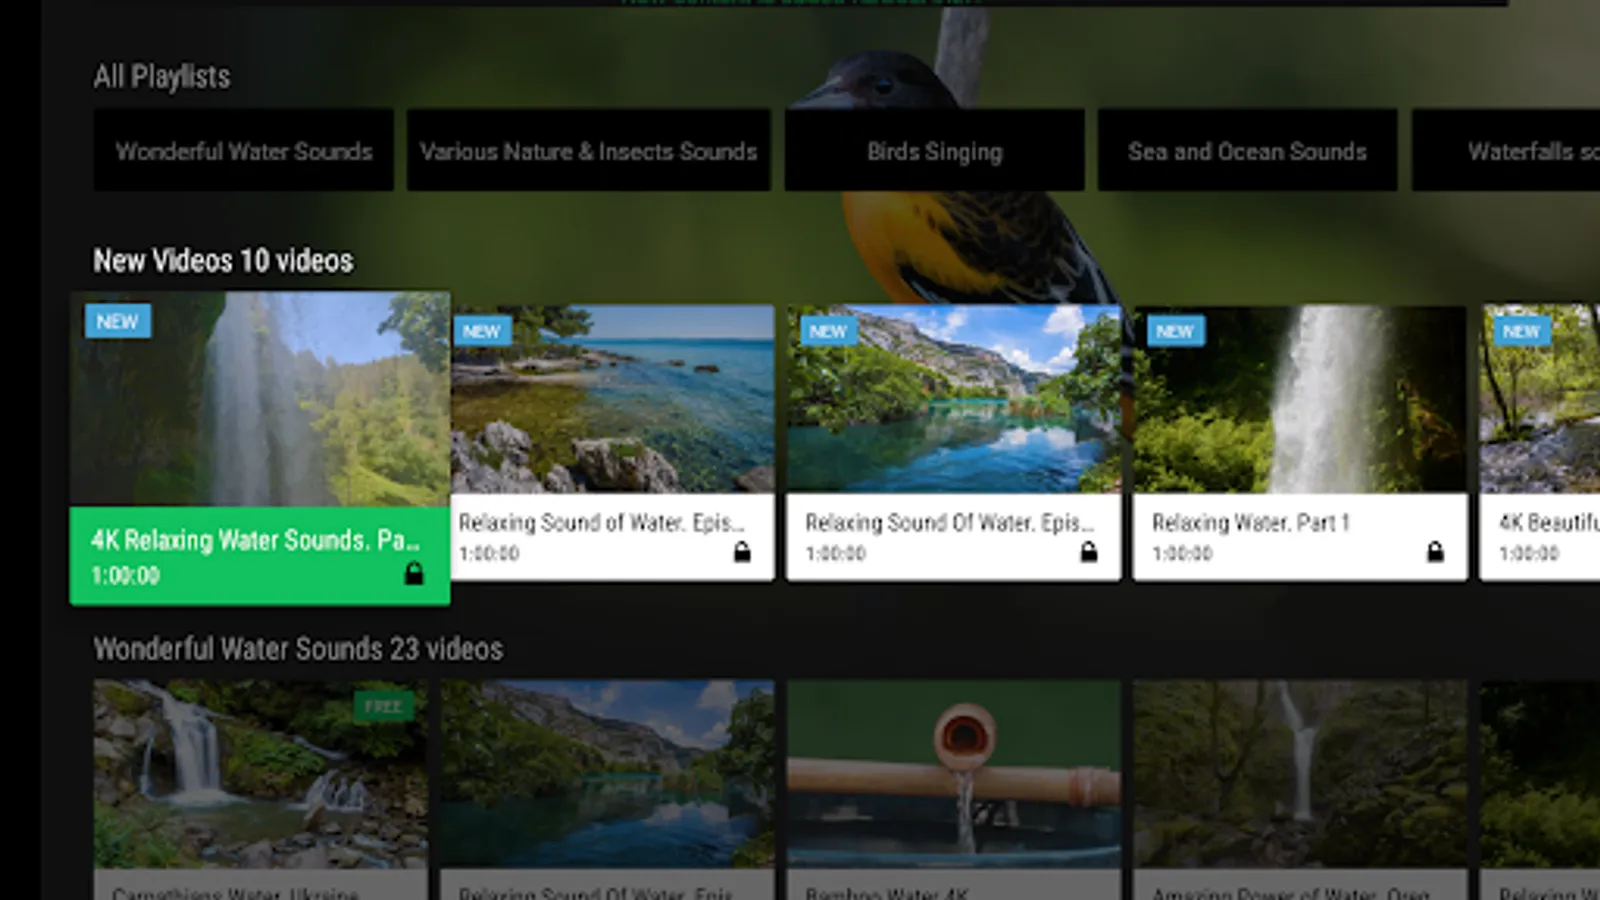Click title "Amazing Power of Water. Oreg..."

(1291, 892)
